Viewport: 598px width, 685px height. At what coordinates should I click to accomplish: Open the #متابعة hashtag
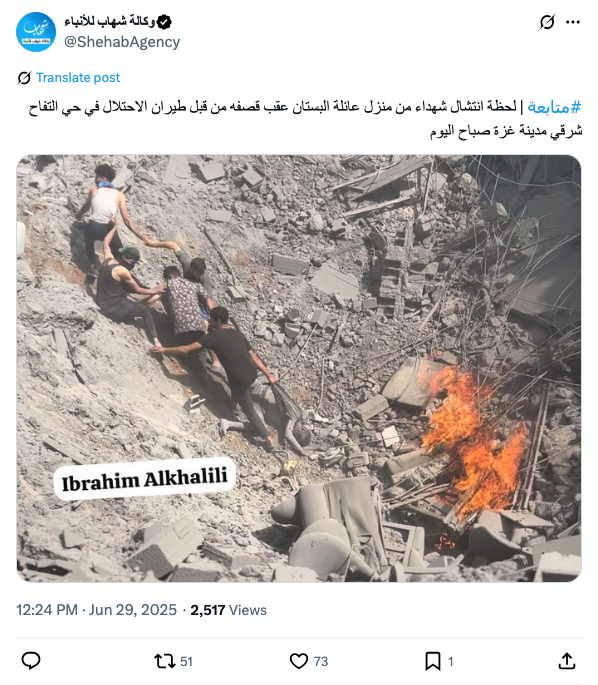[554, 107]
